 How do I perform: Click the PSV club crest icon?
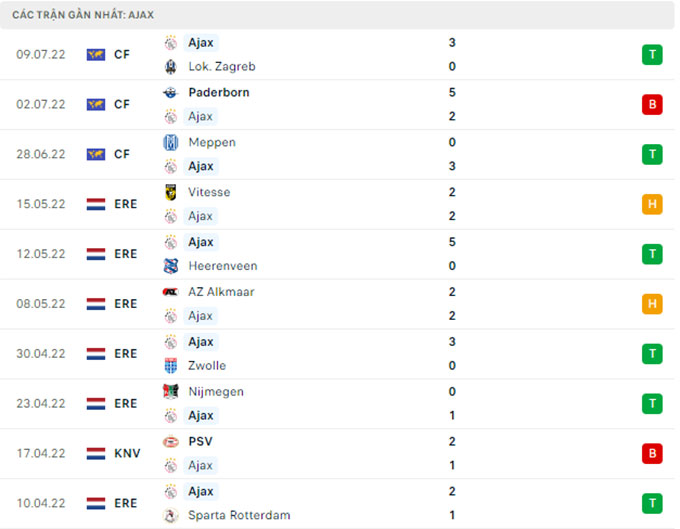[170, 441]
